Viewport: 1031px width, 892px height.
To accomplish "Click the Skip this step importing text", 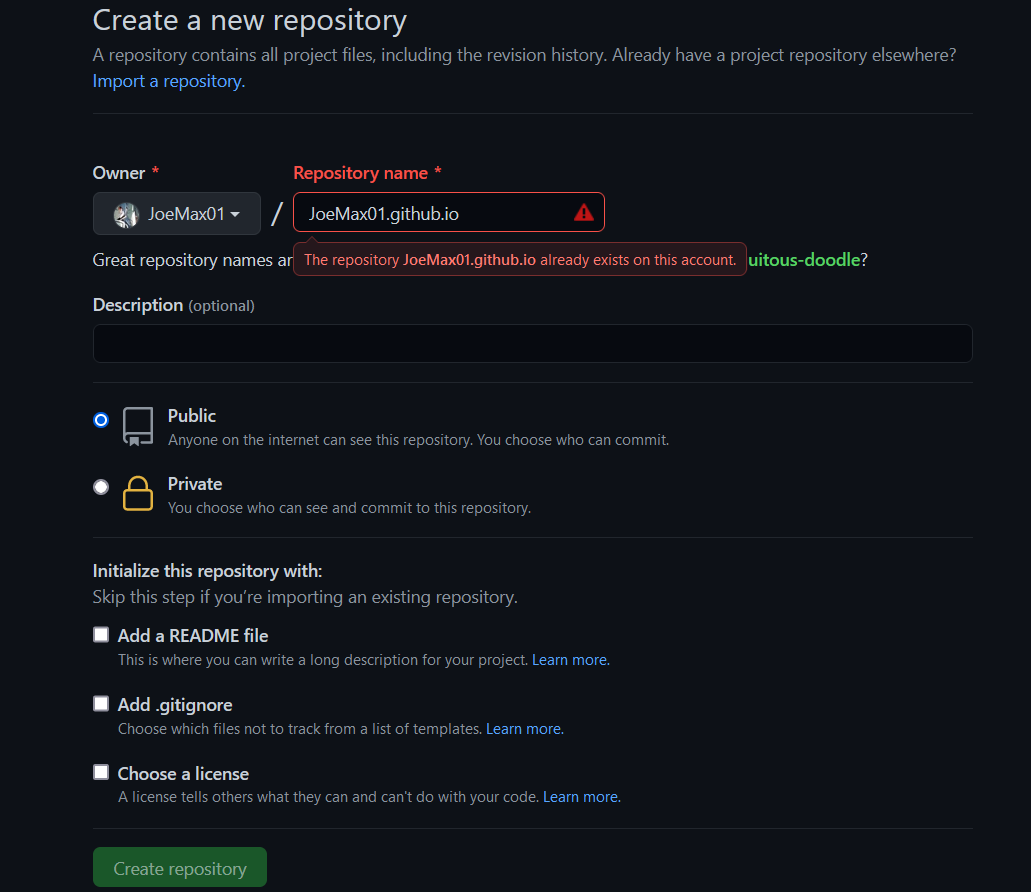I will [x=305, y=597].
